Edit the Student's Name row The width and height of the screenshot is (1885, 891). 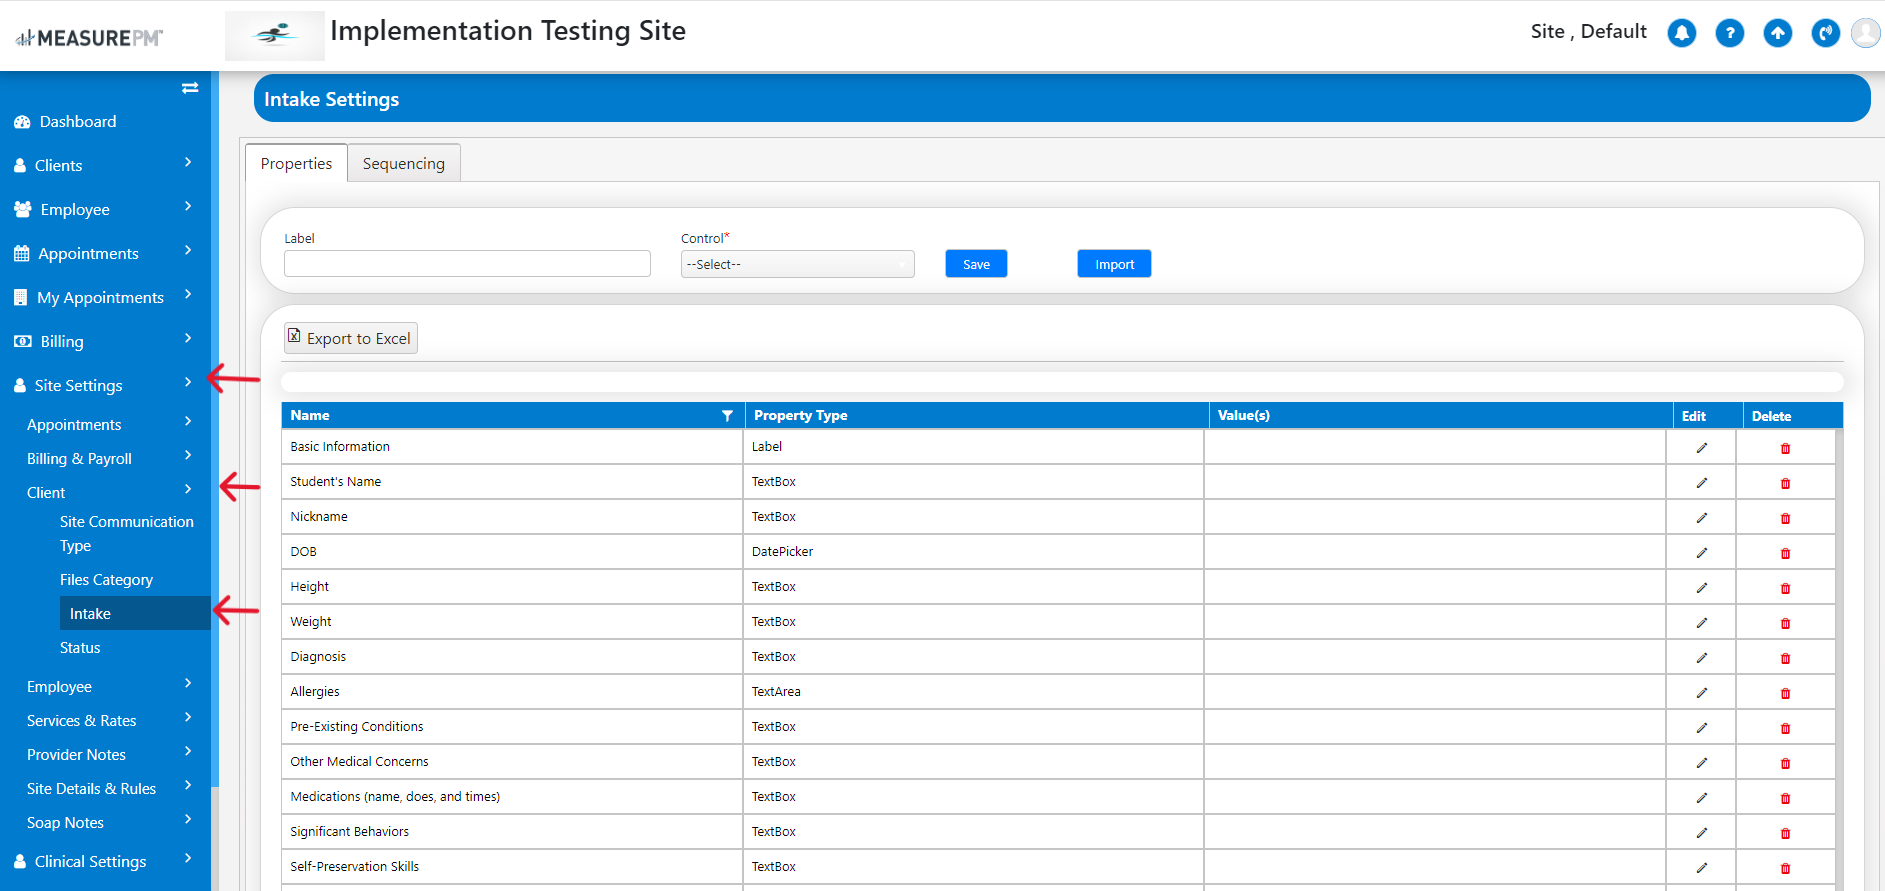(x=1701, y=483)
